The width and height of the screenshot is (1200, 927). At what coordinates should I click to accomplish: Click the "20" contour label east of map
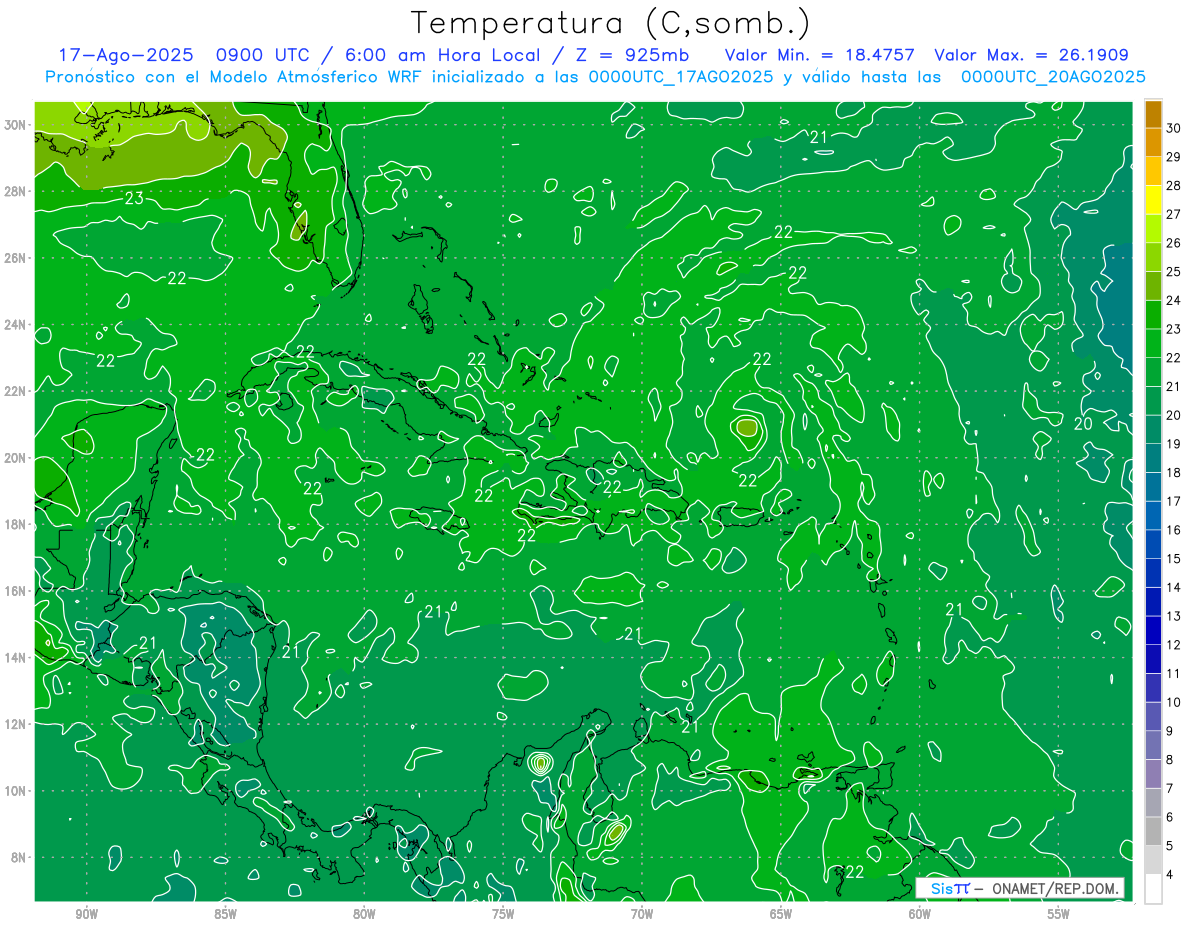tap(1083, 423)
